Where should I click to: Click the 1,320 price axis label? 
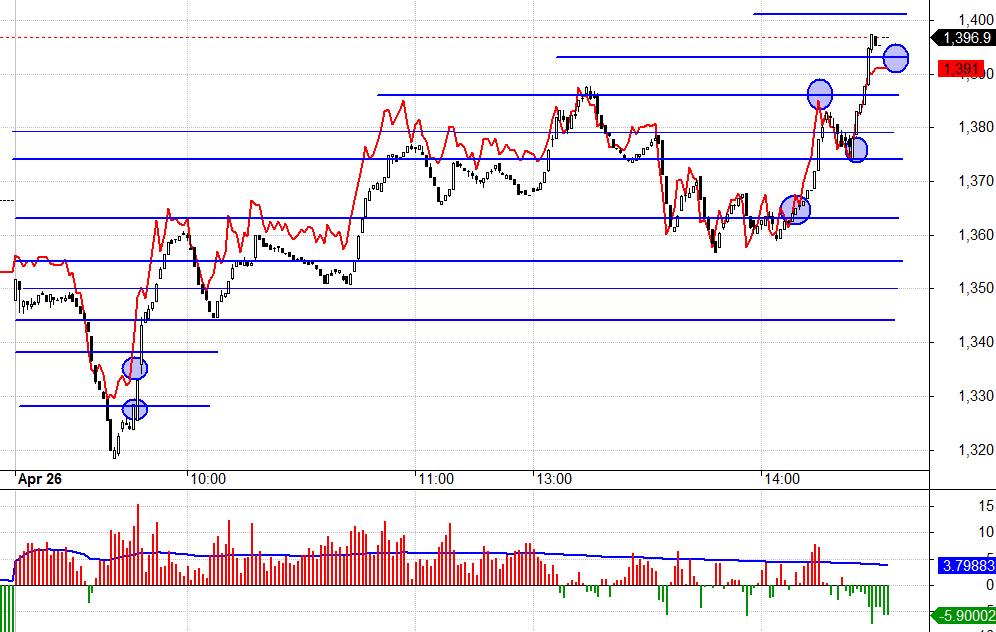[x=975, y=450]
